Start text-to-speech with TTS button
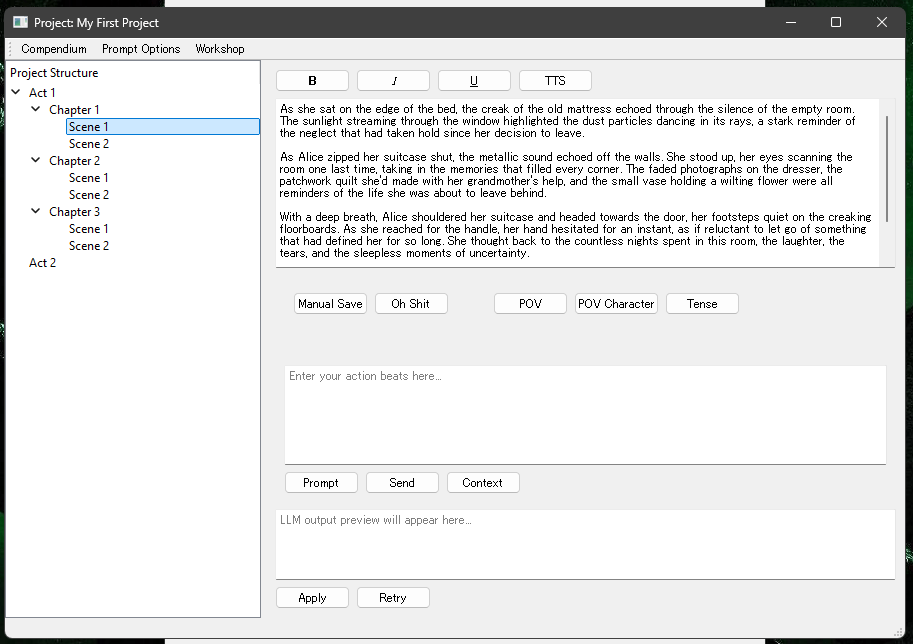This screenshot has height=644, width=913. 555,81
